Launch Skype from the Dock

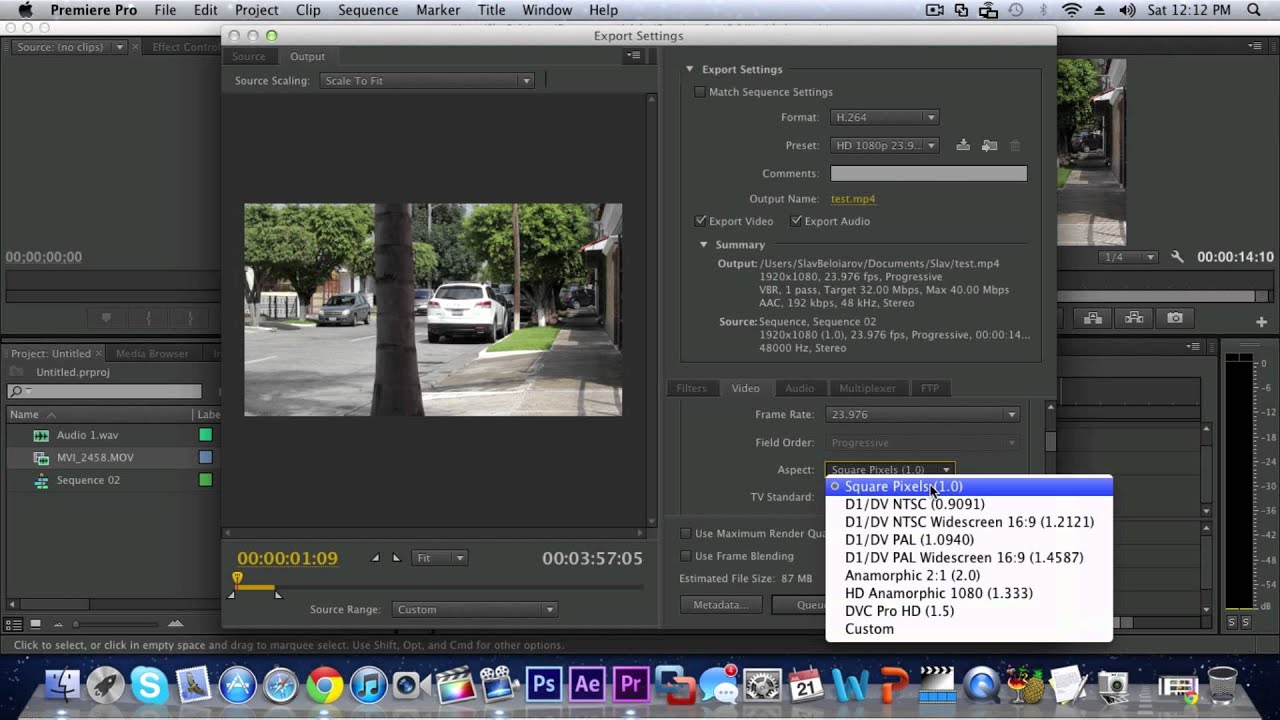(x=150, y=686)
